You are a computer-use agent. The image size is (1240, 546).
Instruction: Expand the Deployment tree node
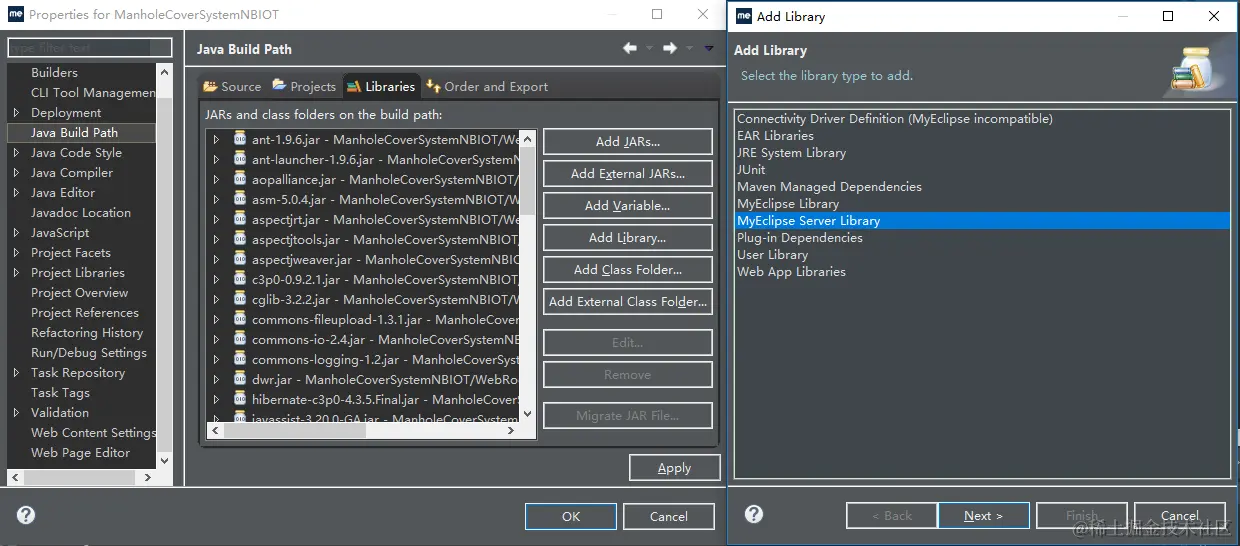[x=16, y=113]
